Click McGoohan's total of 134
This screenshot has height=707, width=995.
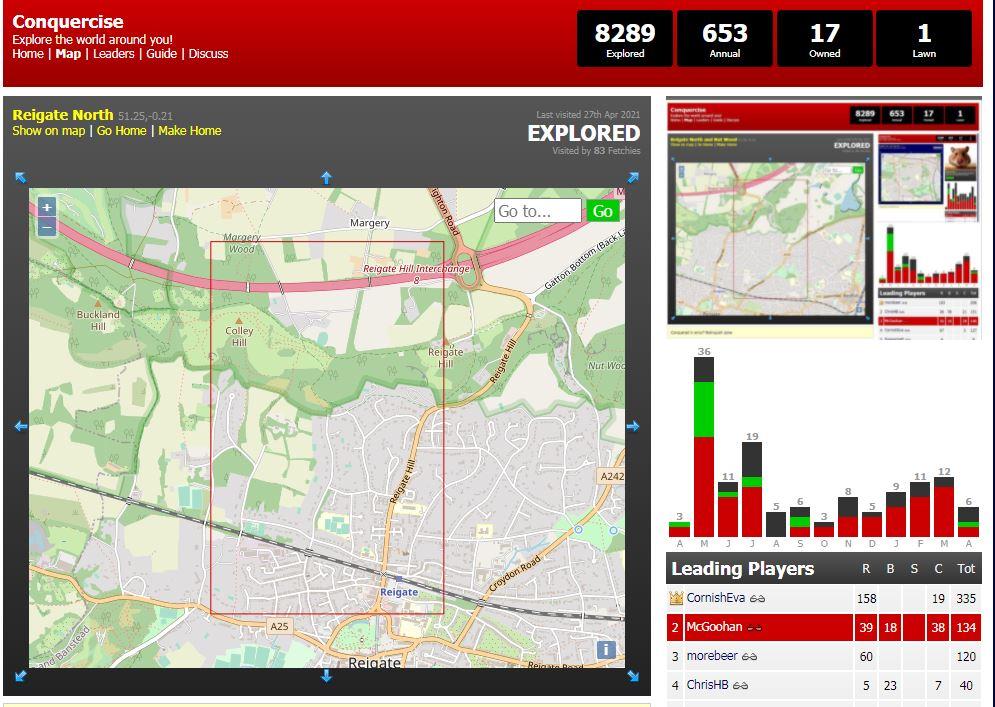click(x=966, y=628)
